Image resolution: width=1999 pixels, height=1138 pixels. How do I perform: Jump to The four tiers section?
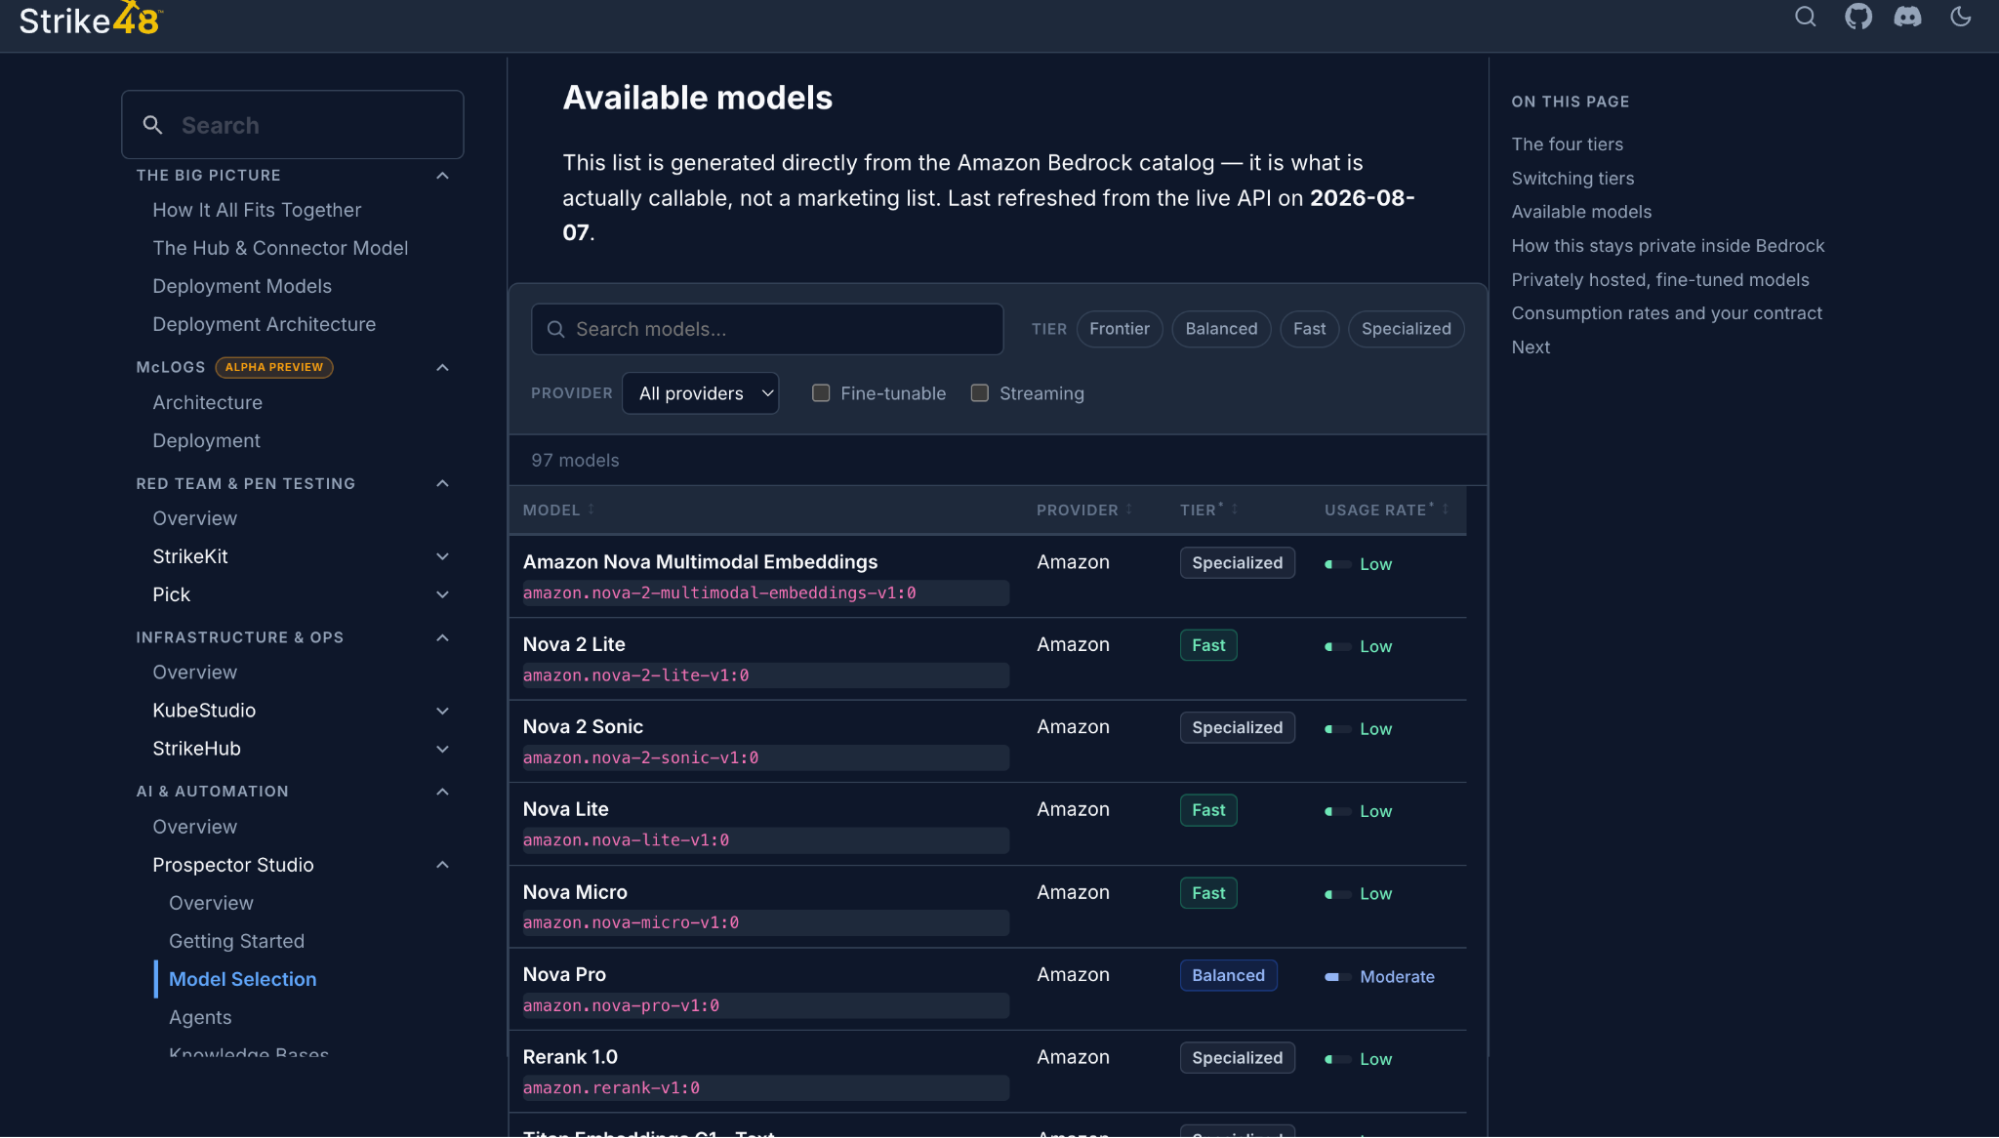[x=1567, y=144]
